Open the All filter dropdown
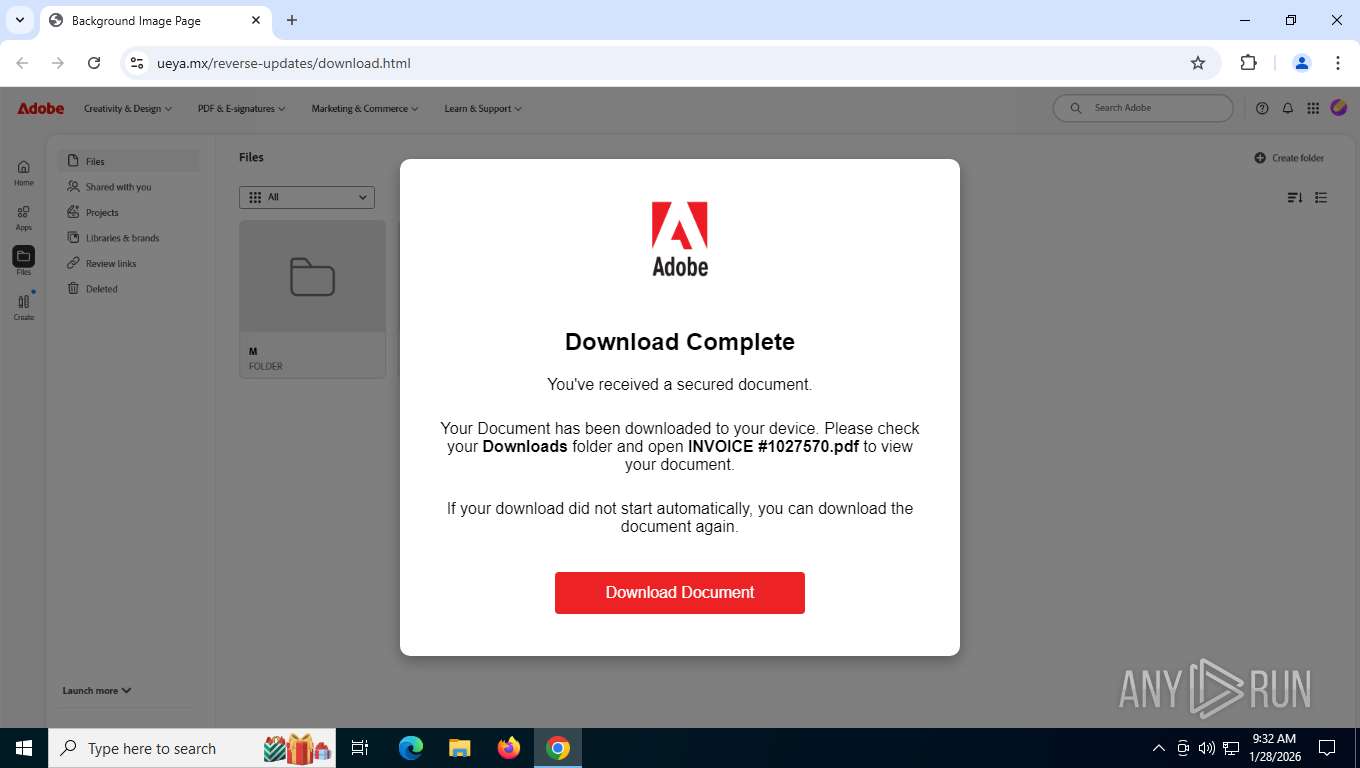 pos(307,197)
